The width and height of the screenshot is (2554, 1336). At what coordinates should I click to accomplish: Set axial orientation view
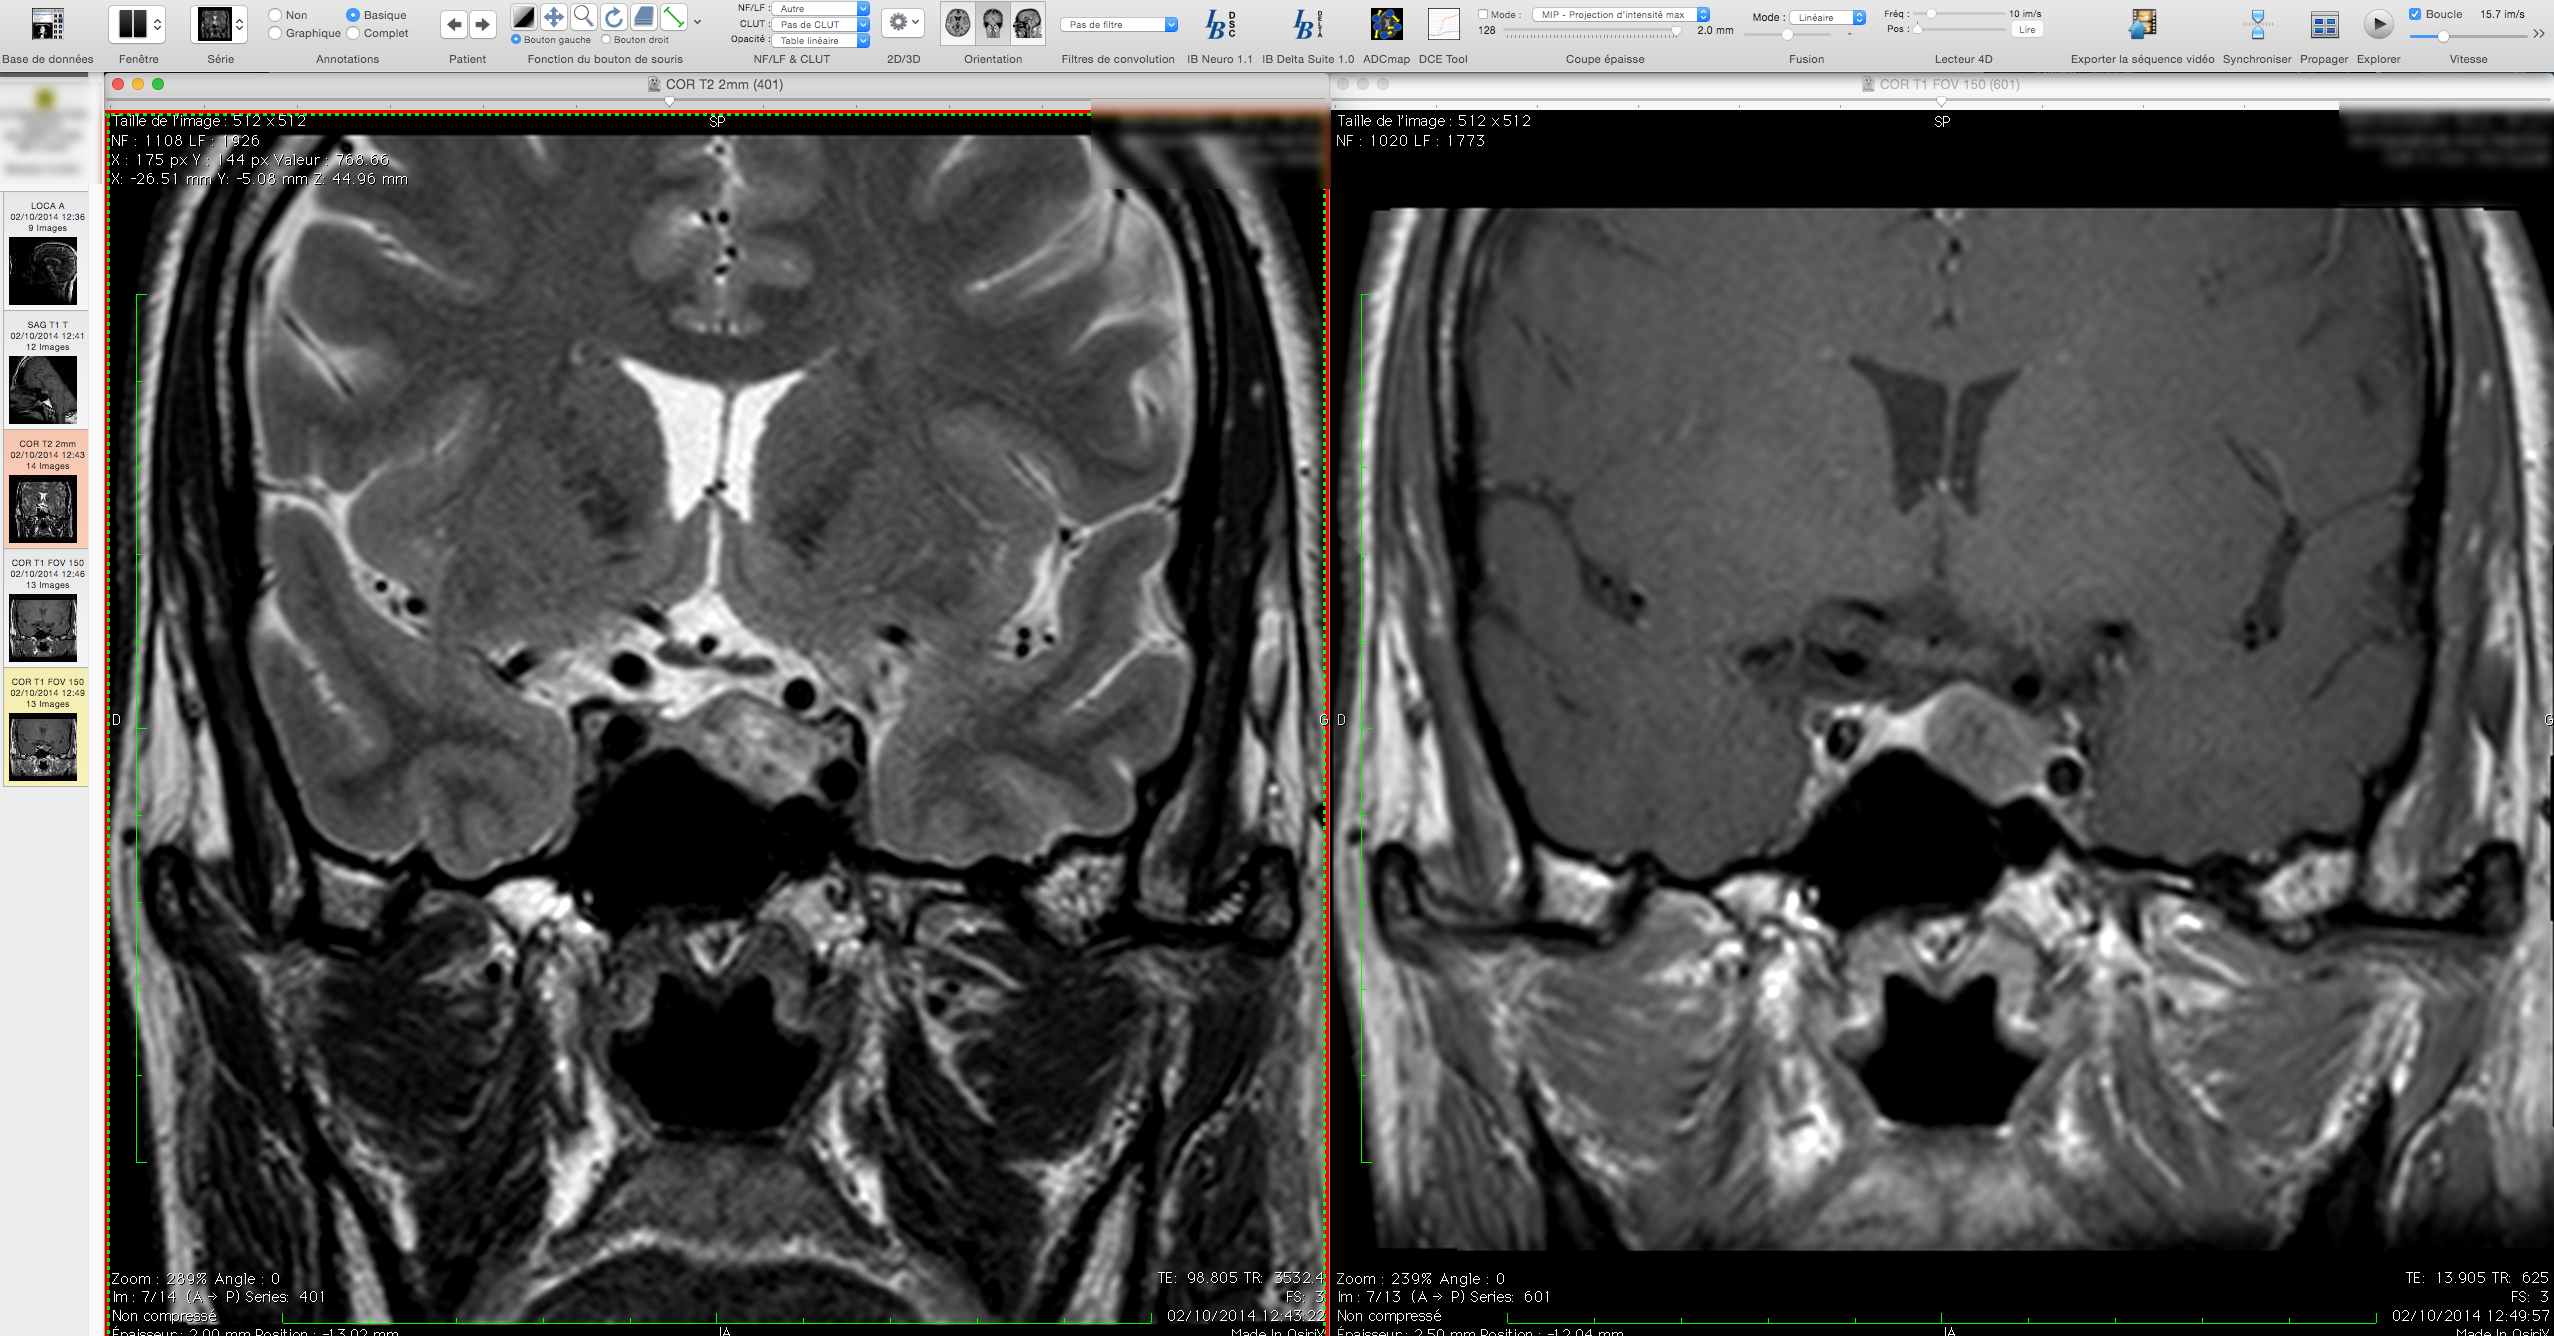pos(958,23)
